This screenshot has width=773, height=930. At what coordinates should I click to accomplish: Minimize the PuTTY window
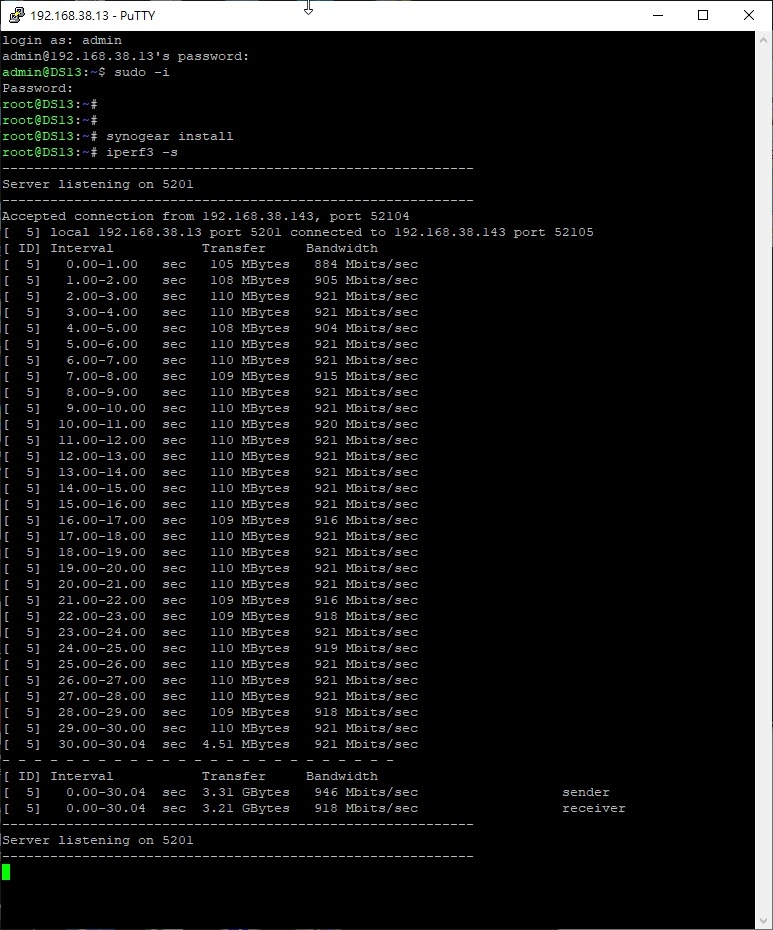click(x=657, y=15)
